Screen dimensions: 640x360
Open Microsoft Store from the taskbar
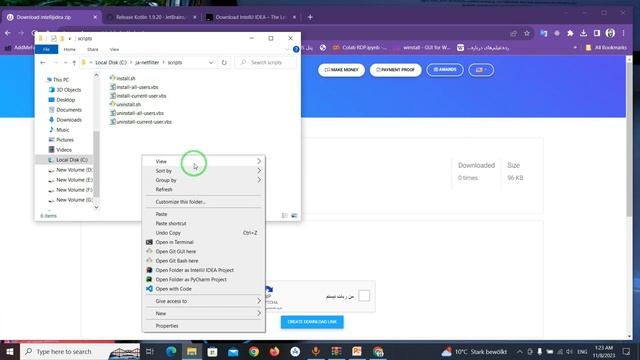(212, 351)
